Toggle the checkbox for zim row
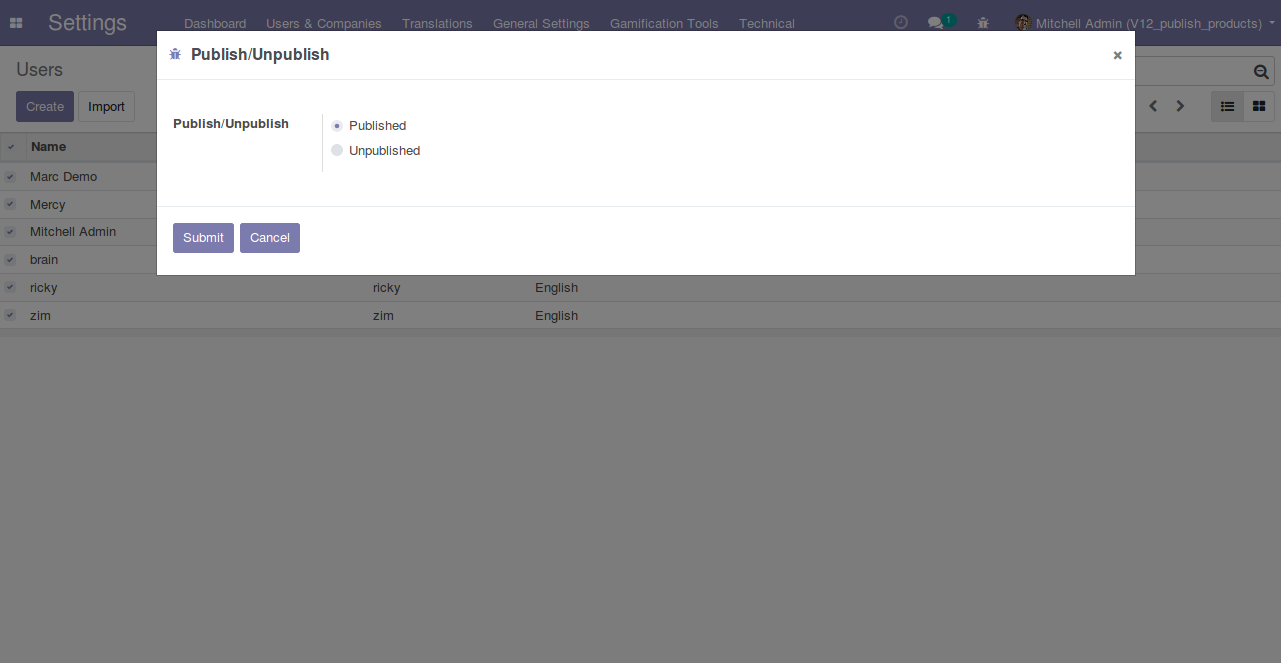The width and height of the screenshot is (1281, 663). point(10,316)
